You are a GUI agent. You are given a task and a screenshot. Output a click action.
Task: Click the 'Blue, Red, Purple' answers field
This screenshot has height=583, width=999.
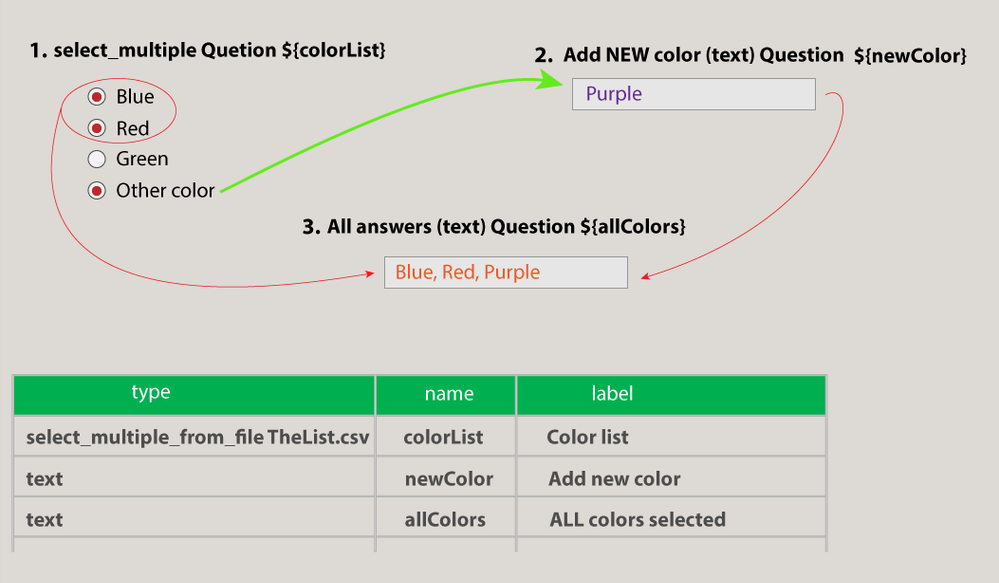505,272
